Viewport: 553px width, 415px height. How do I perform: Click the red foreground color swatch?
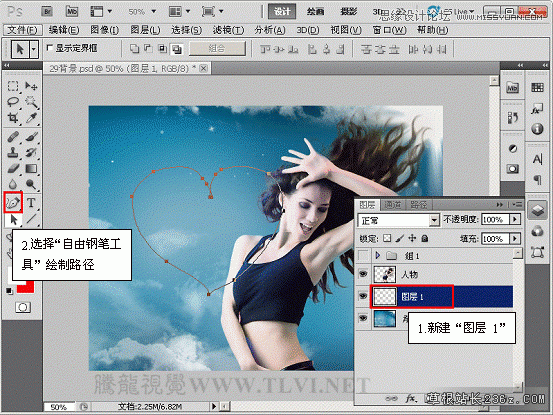(x=25, y=286)
